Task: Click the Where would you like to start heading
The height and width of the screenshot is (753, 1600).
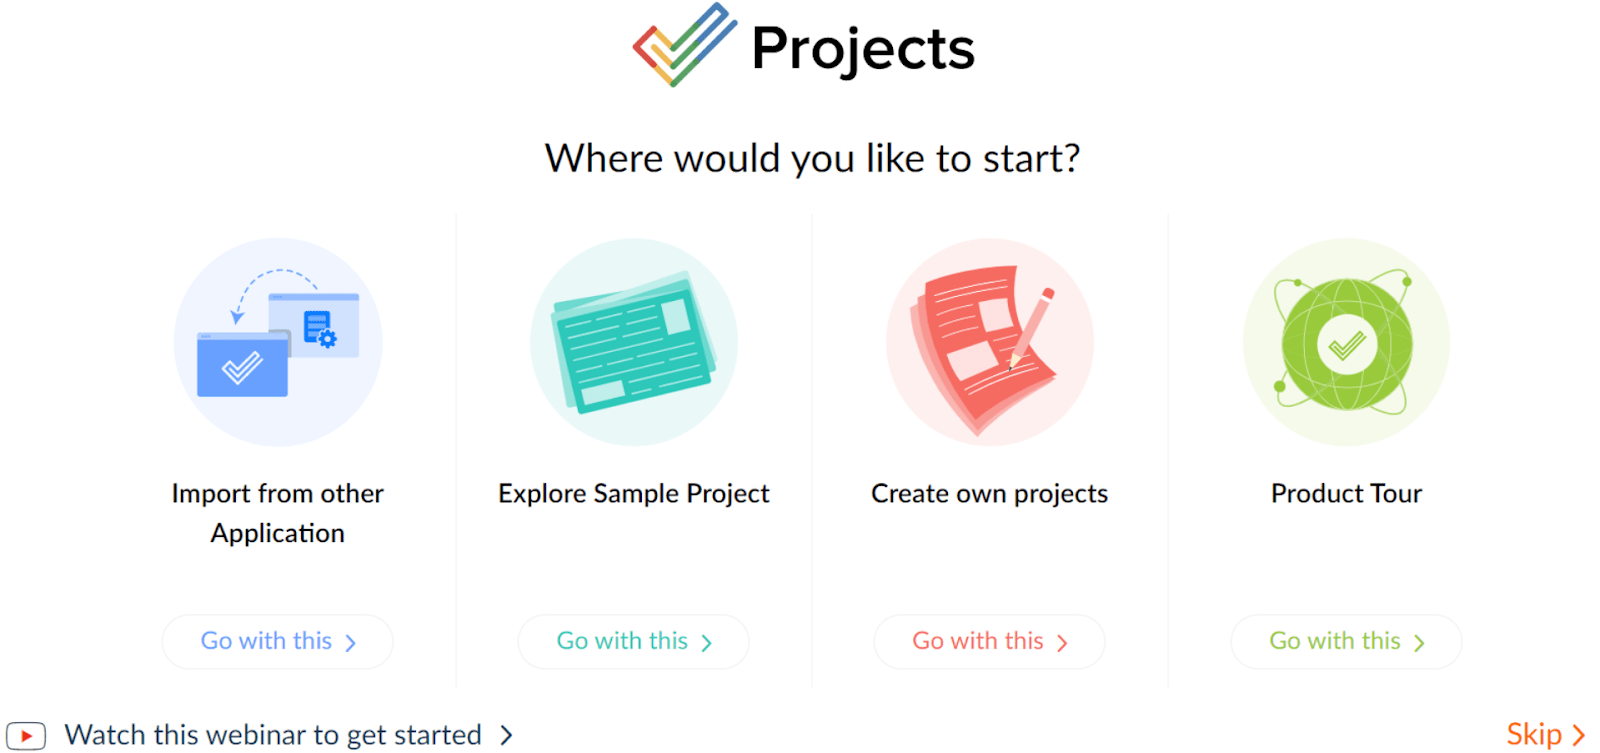Action: coord(811,157)
